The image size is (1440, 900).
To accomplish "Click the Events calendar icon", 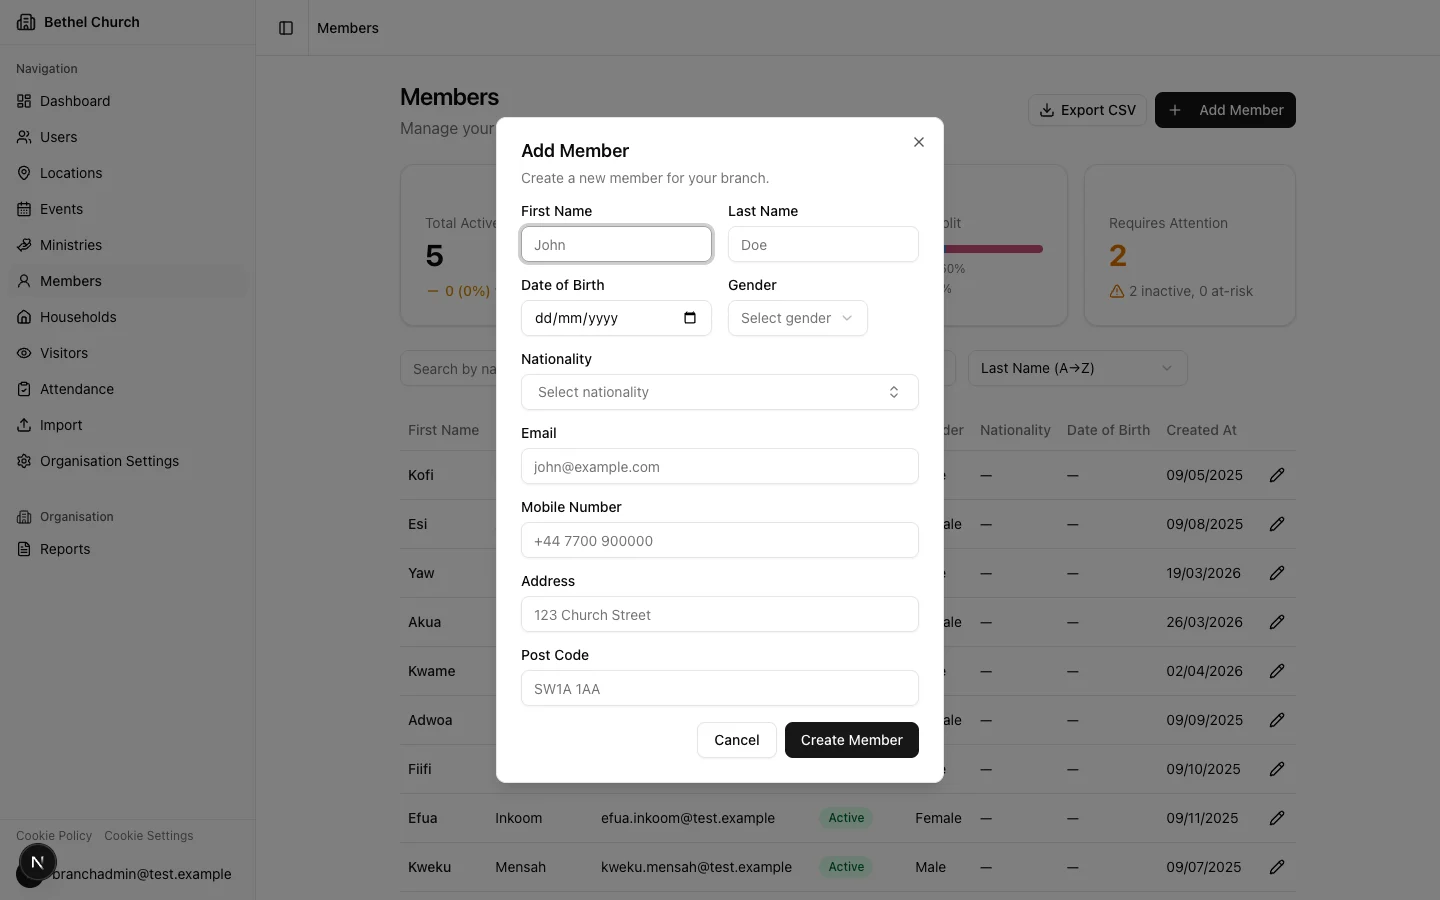I will coord(24,209).
